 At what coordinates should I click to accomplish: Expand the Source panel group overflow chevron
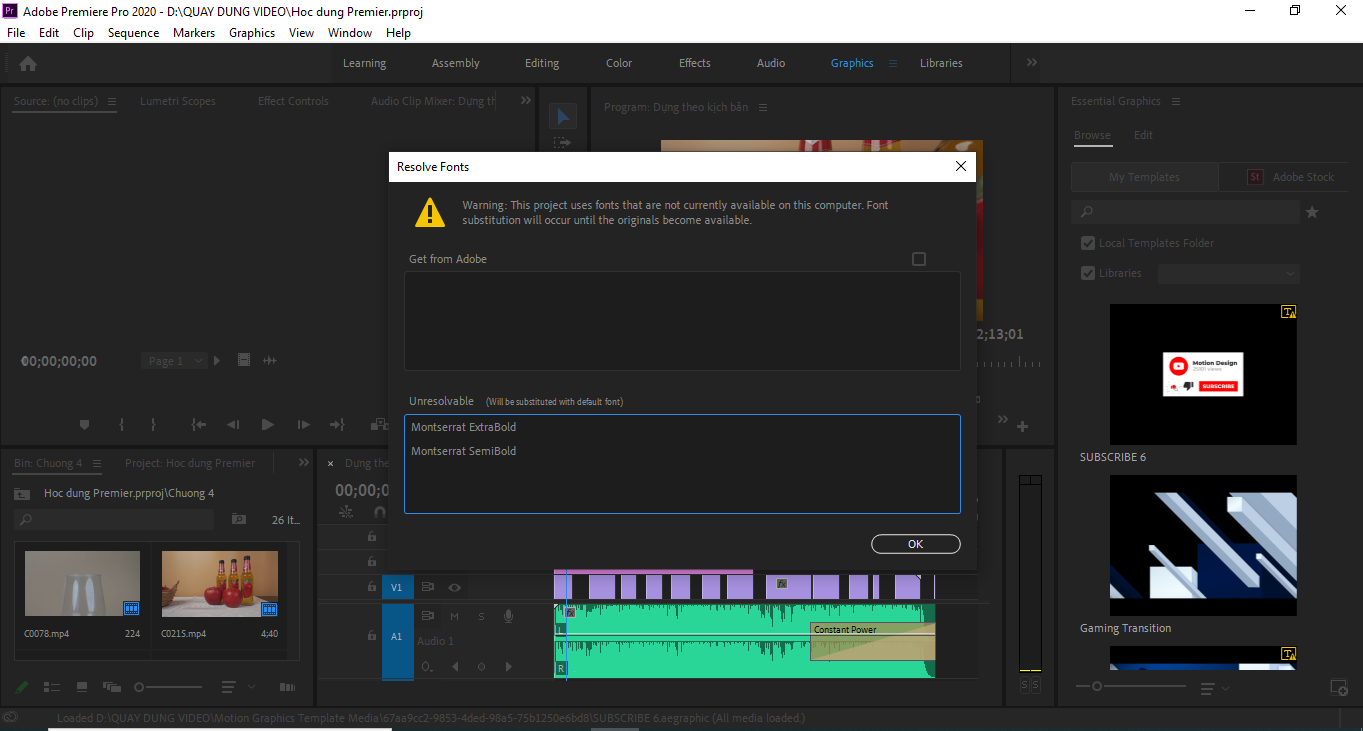(525, 100)
